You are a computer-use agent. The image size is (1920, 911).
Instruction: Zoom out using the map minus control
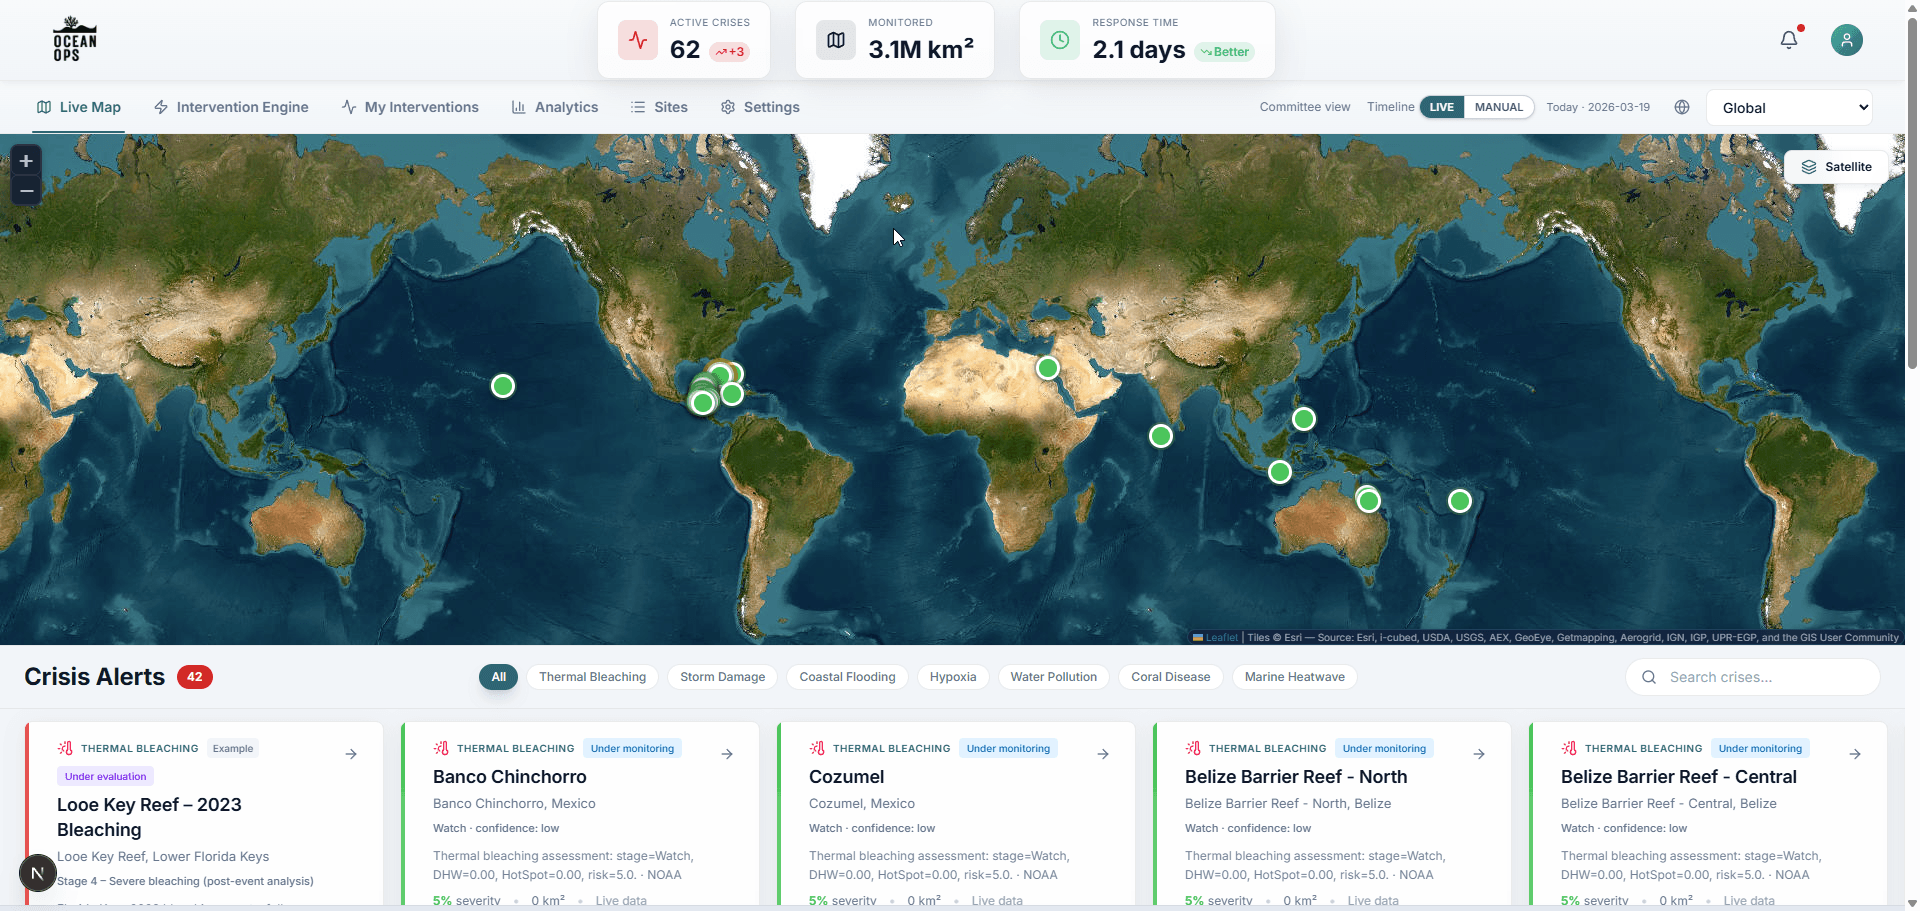click(25, 191)
